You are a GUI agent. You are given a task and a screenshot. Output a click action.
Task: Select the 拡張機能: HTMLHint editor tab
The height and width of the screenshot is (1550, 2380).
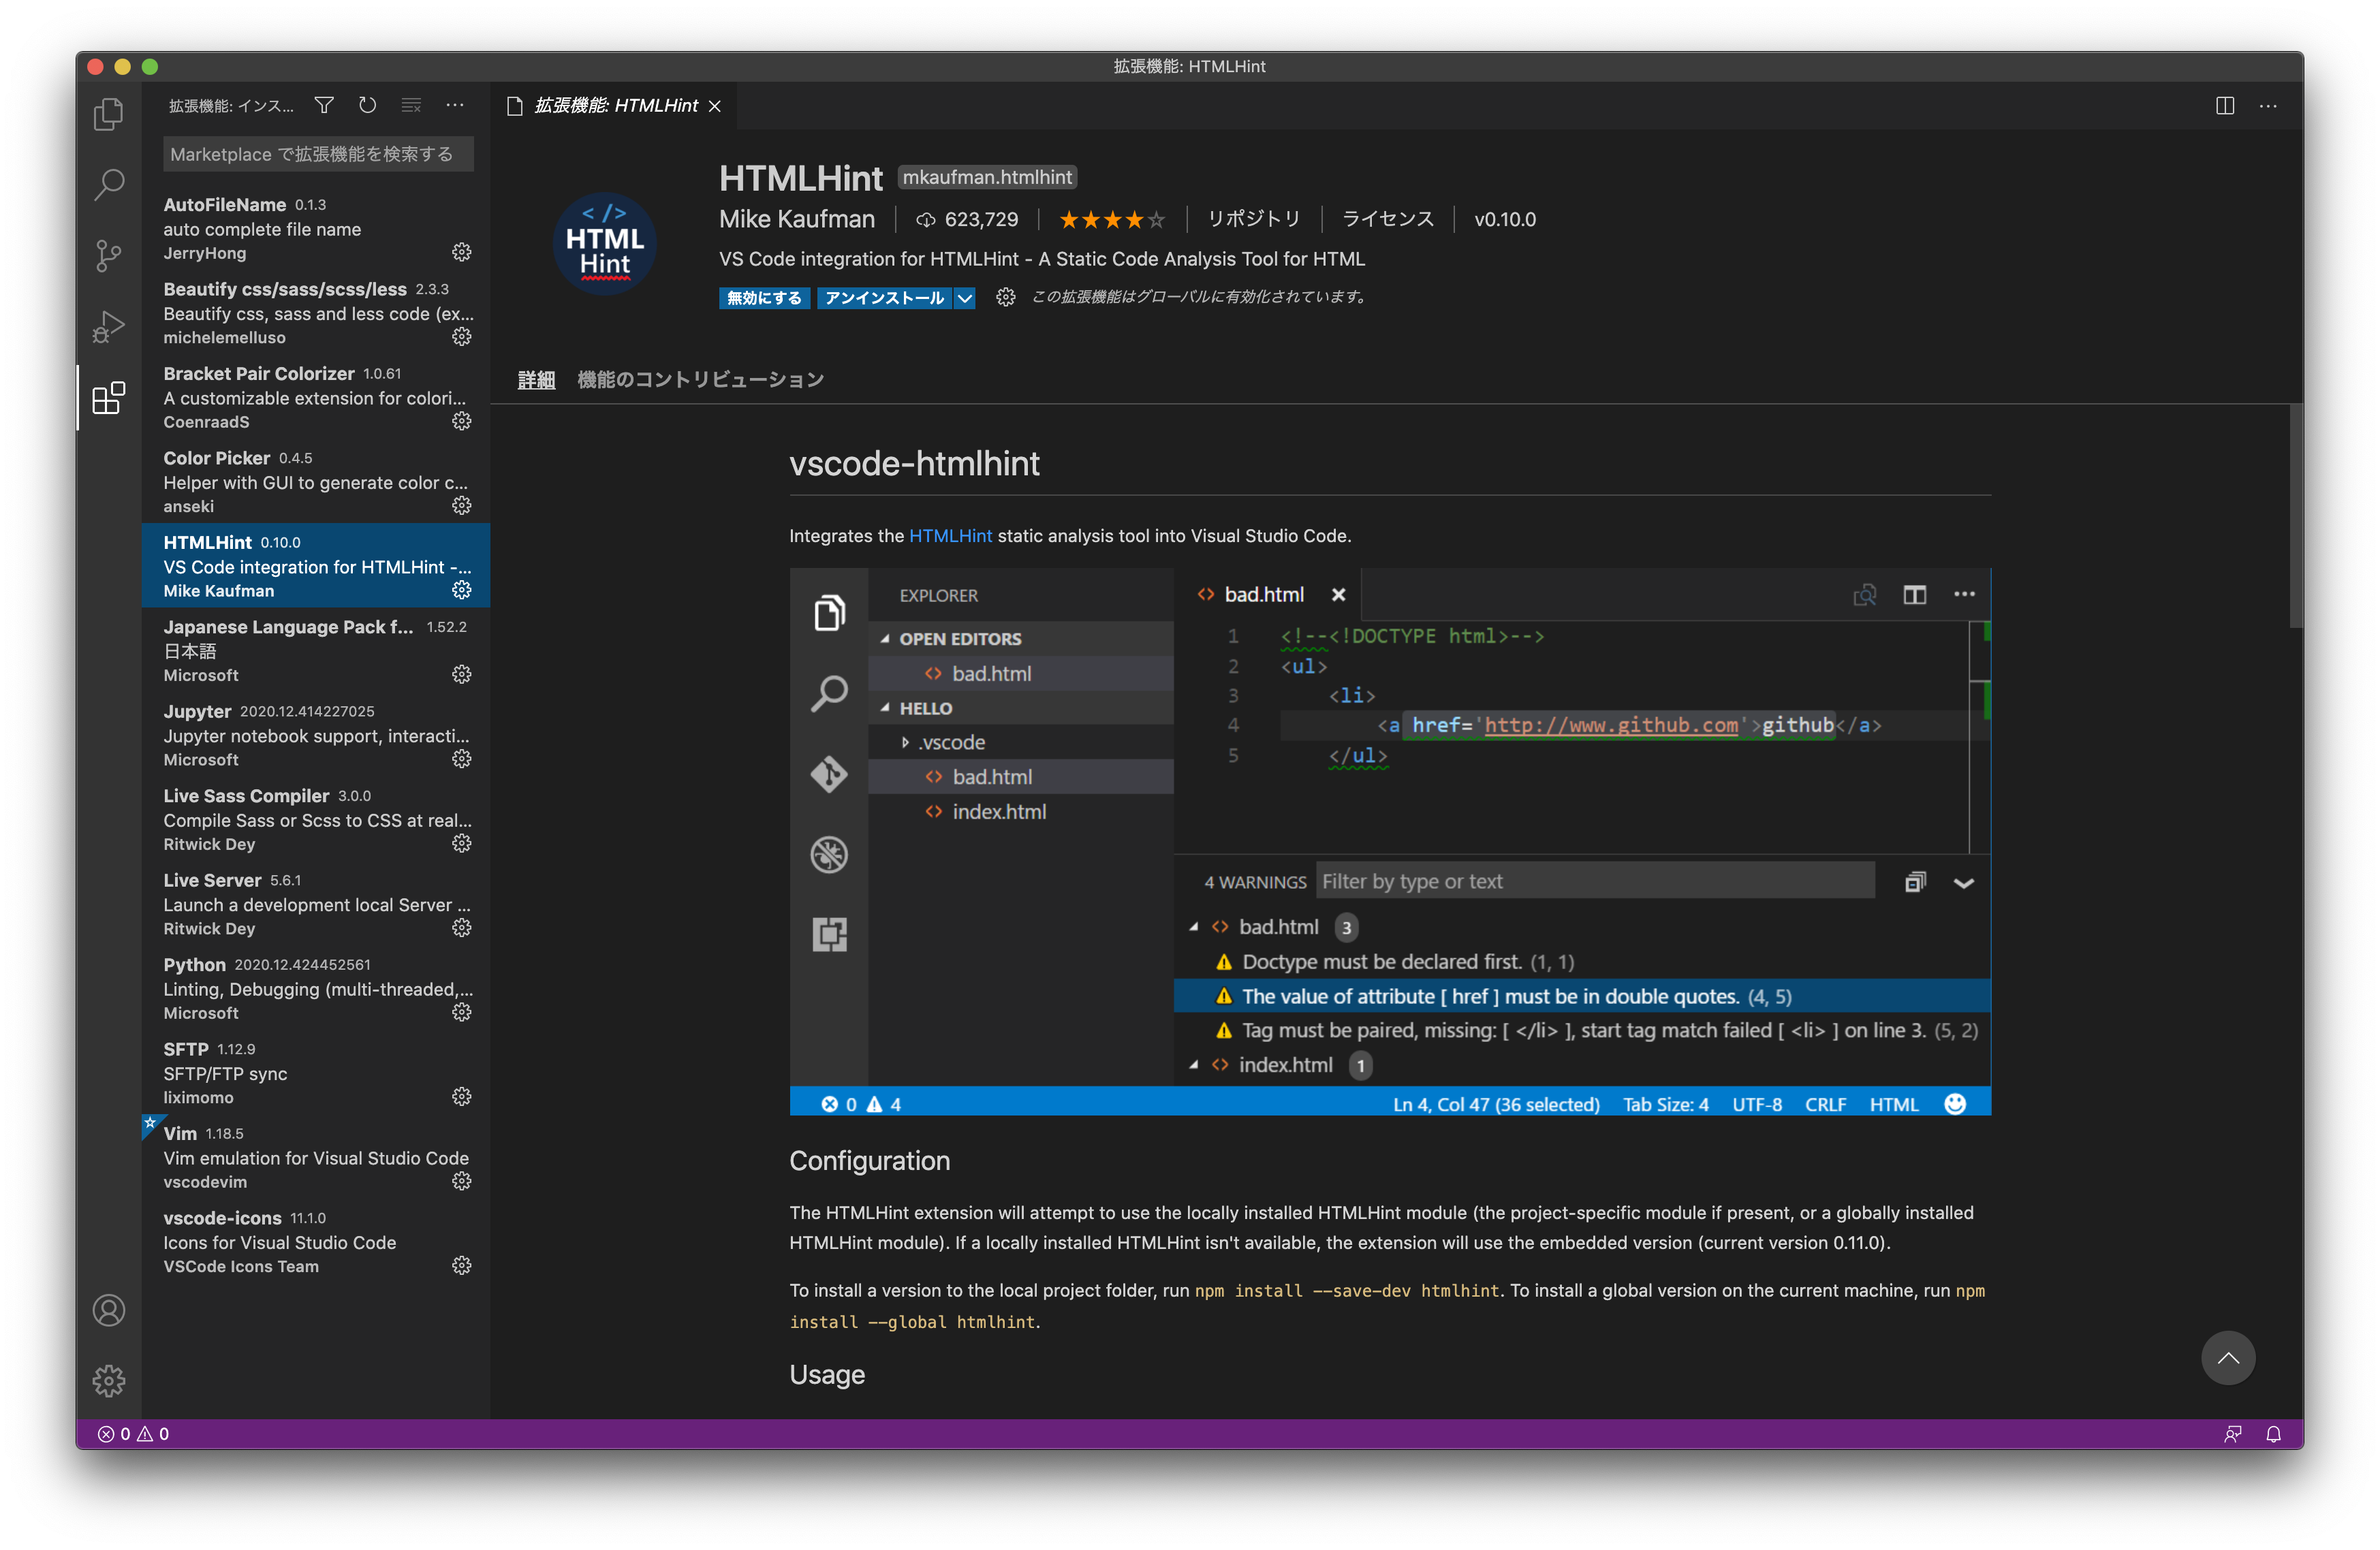pos(615,106)
